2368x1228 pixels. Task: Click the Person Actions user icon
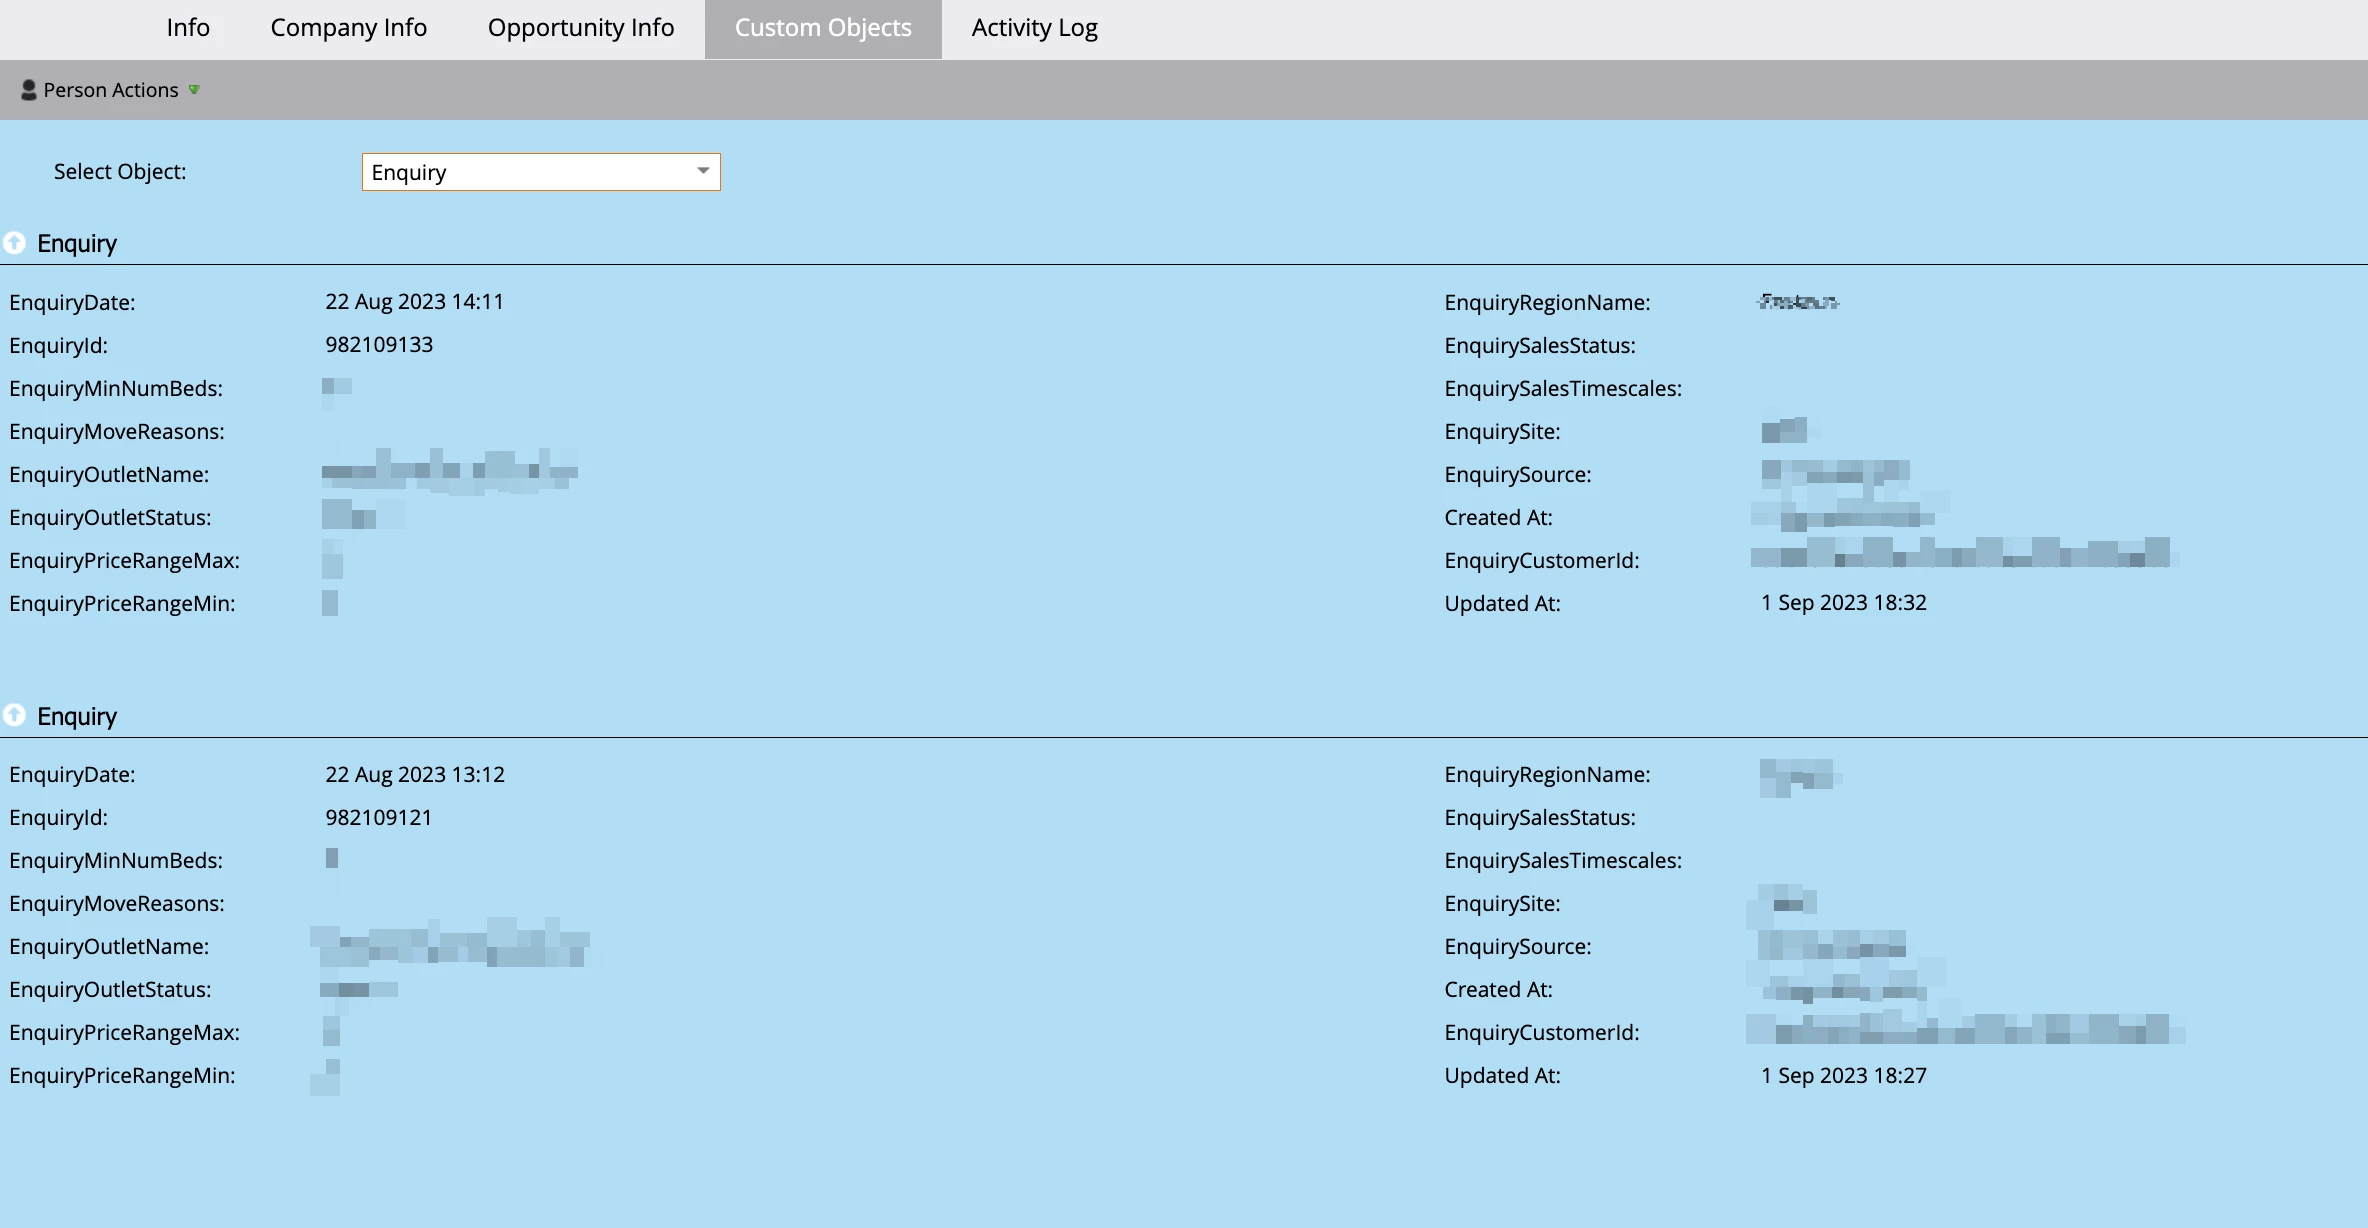28,90
